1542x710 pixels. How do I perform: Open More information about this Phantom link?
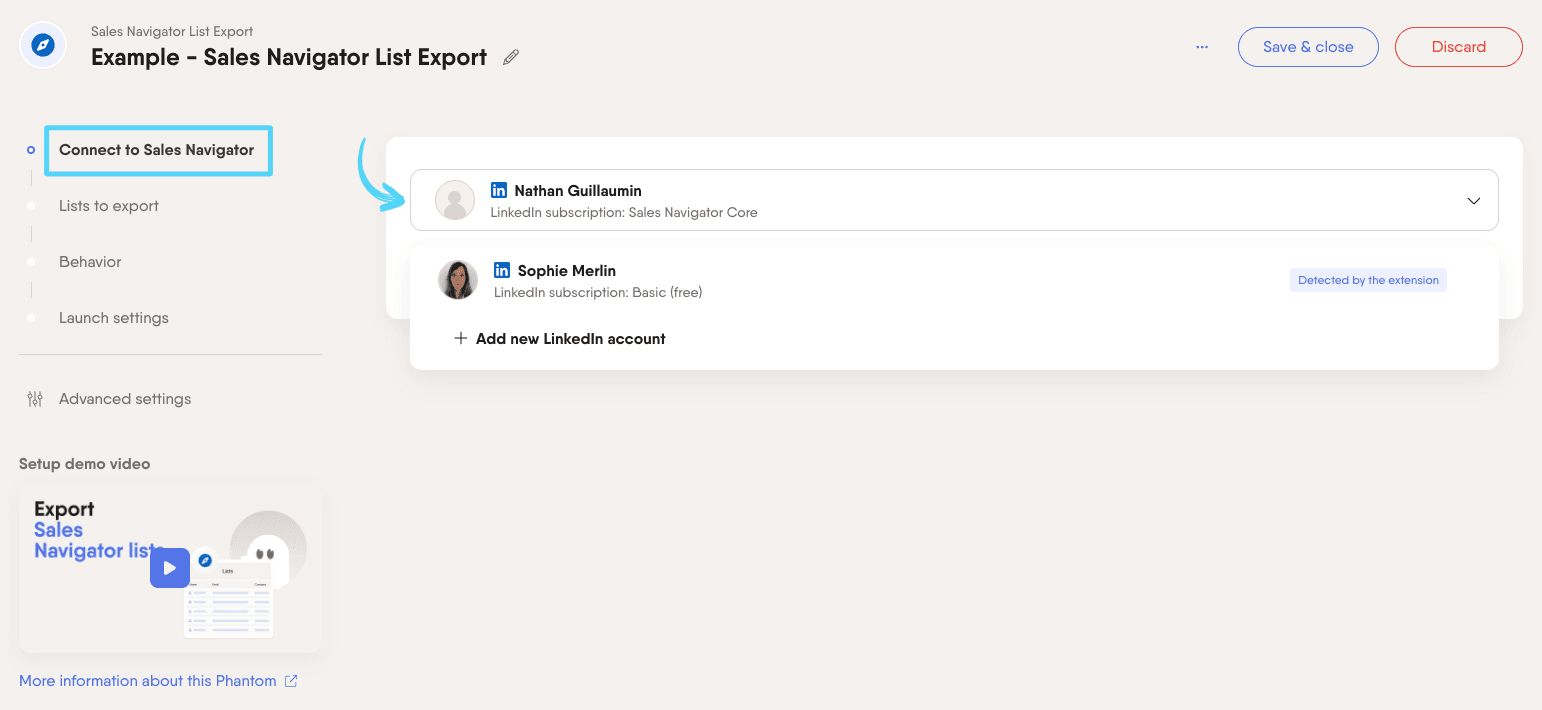tap(148, 681)
